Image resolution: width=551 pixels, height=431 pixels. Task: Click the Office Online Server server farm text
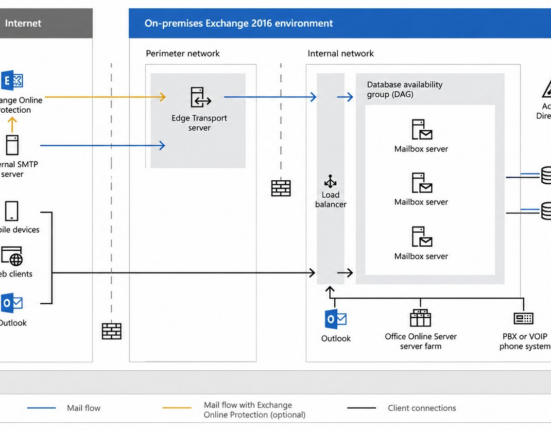[421, 341]
